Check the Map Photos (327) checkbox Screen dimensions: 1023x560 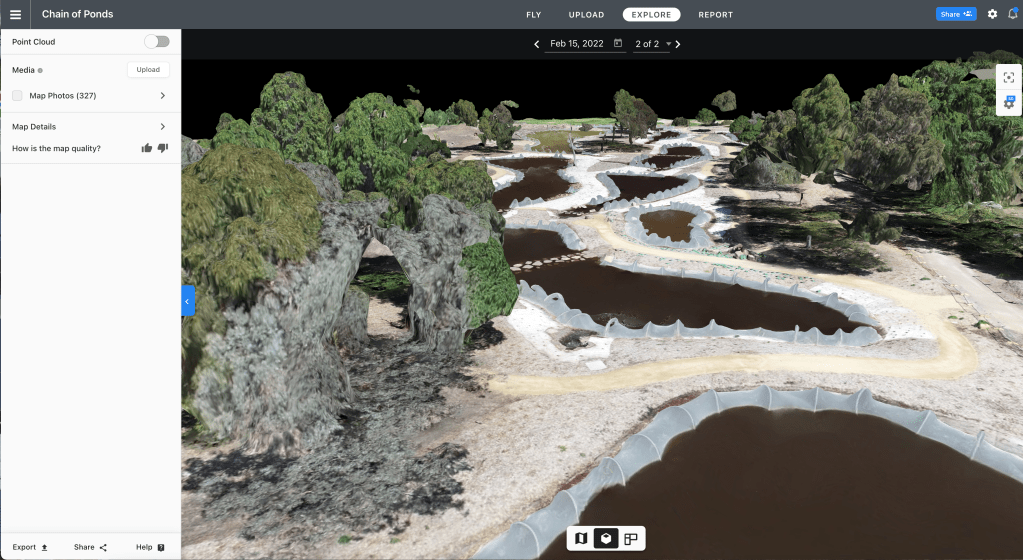click(18, 95)
